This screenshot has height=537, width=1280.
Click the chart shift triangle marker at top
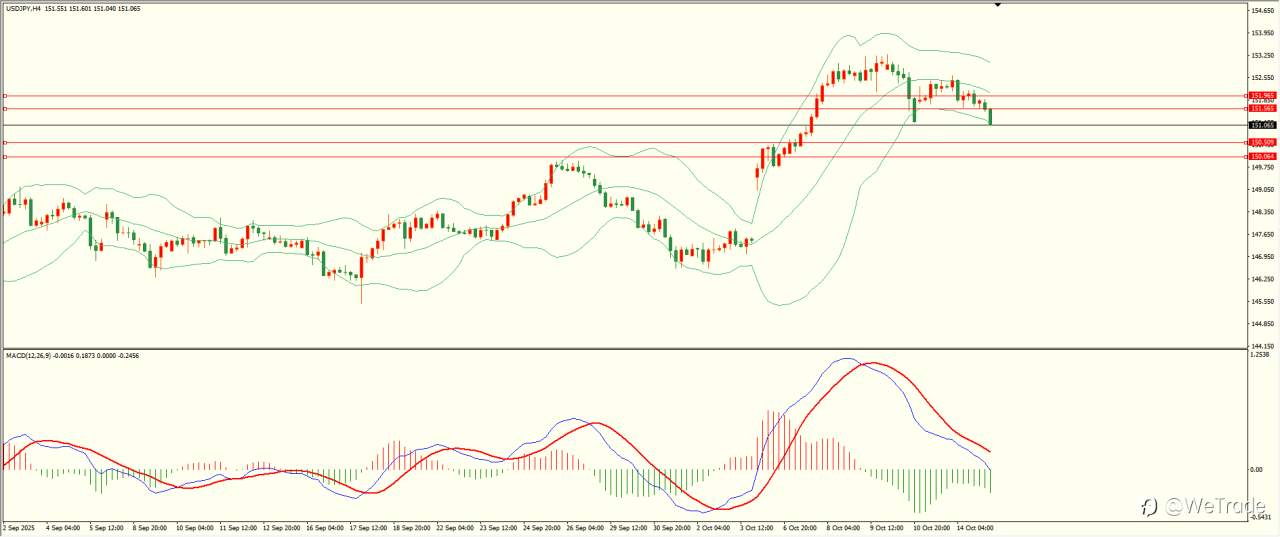pyautogui.click(x=997, y=5)
